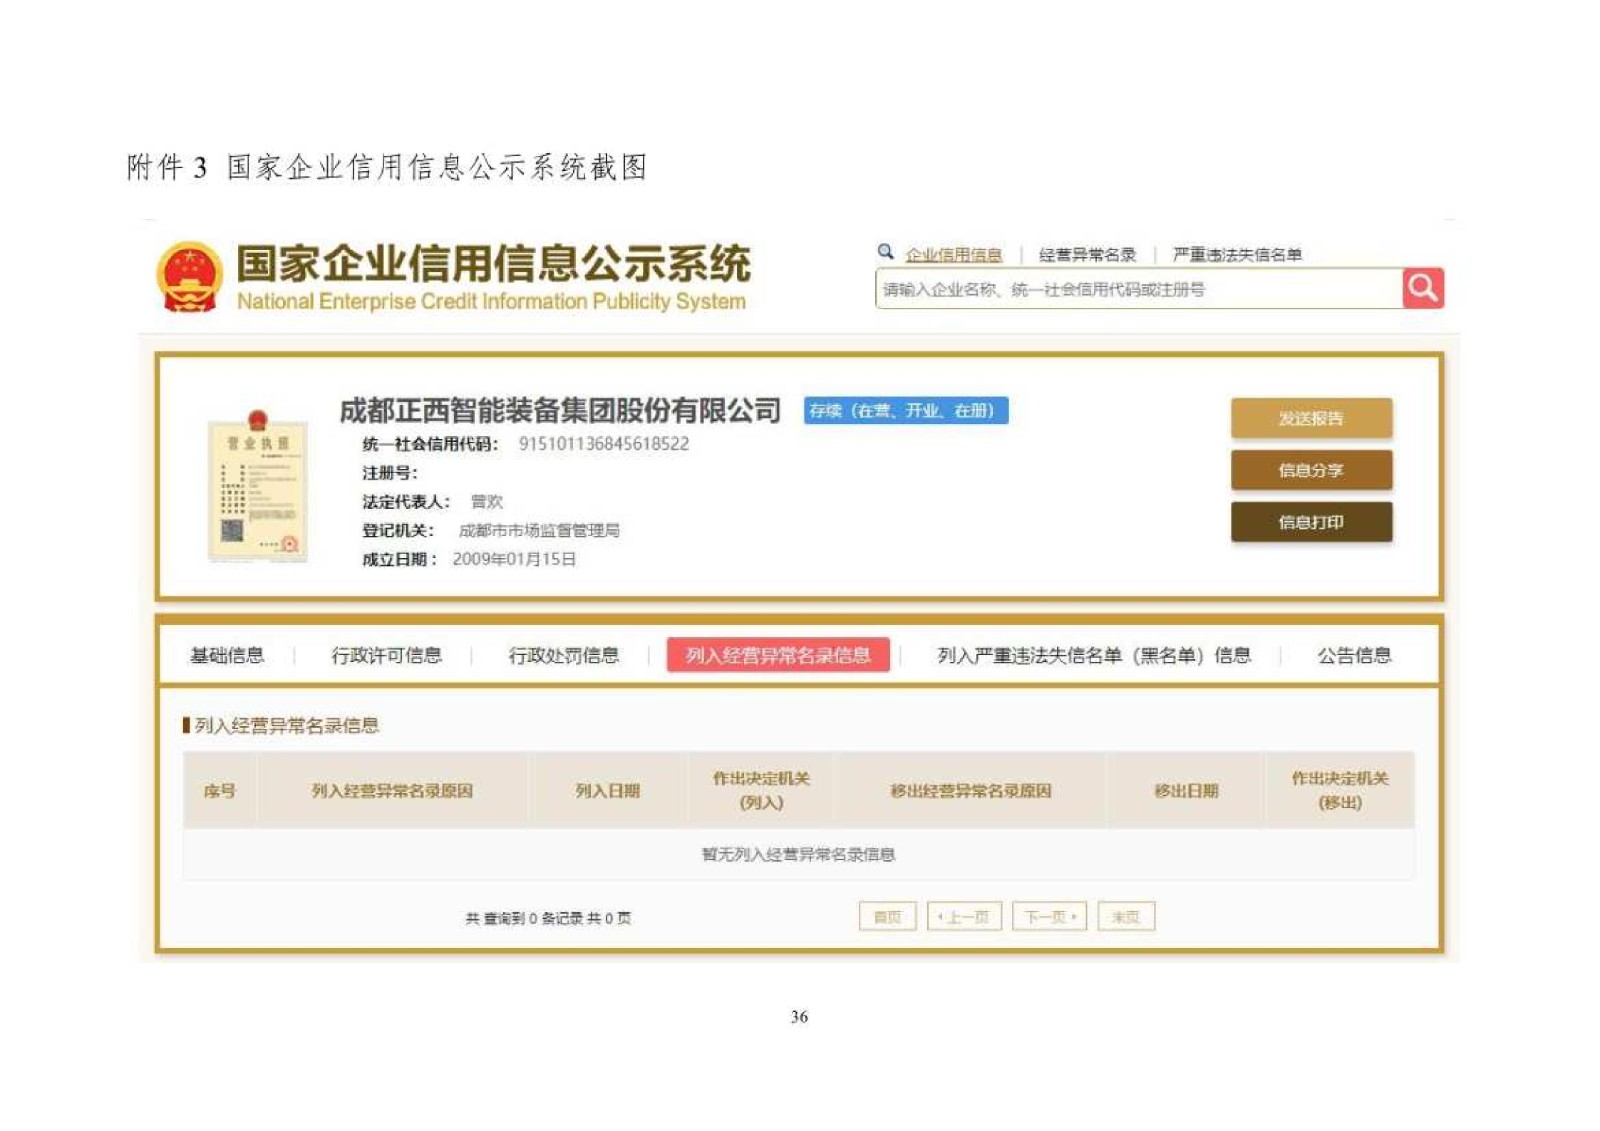Image resolution: width=1600 pixels, height=1131 pixels.
Task: Type in the enterprise name search field
Action: tap(1138, 290)
